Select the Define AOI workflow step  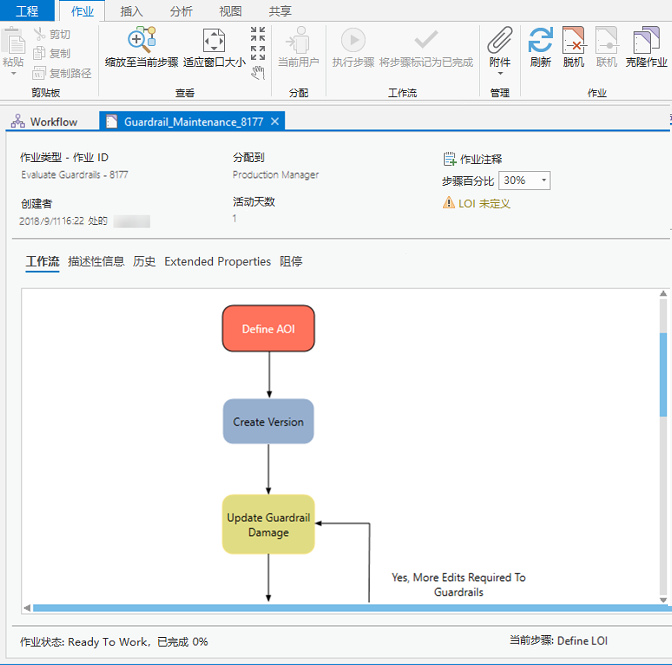pos(268,329)
